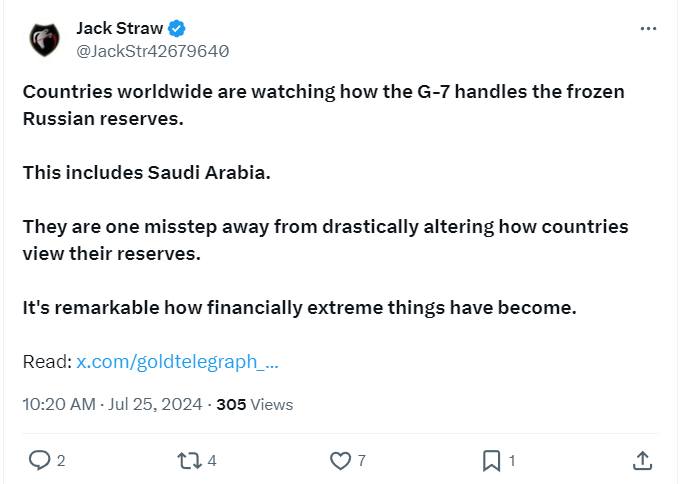698x484 pixels.
Task: Like the post with the heart icon
Action: coord(340,460)
